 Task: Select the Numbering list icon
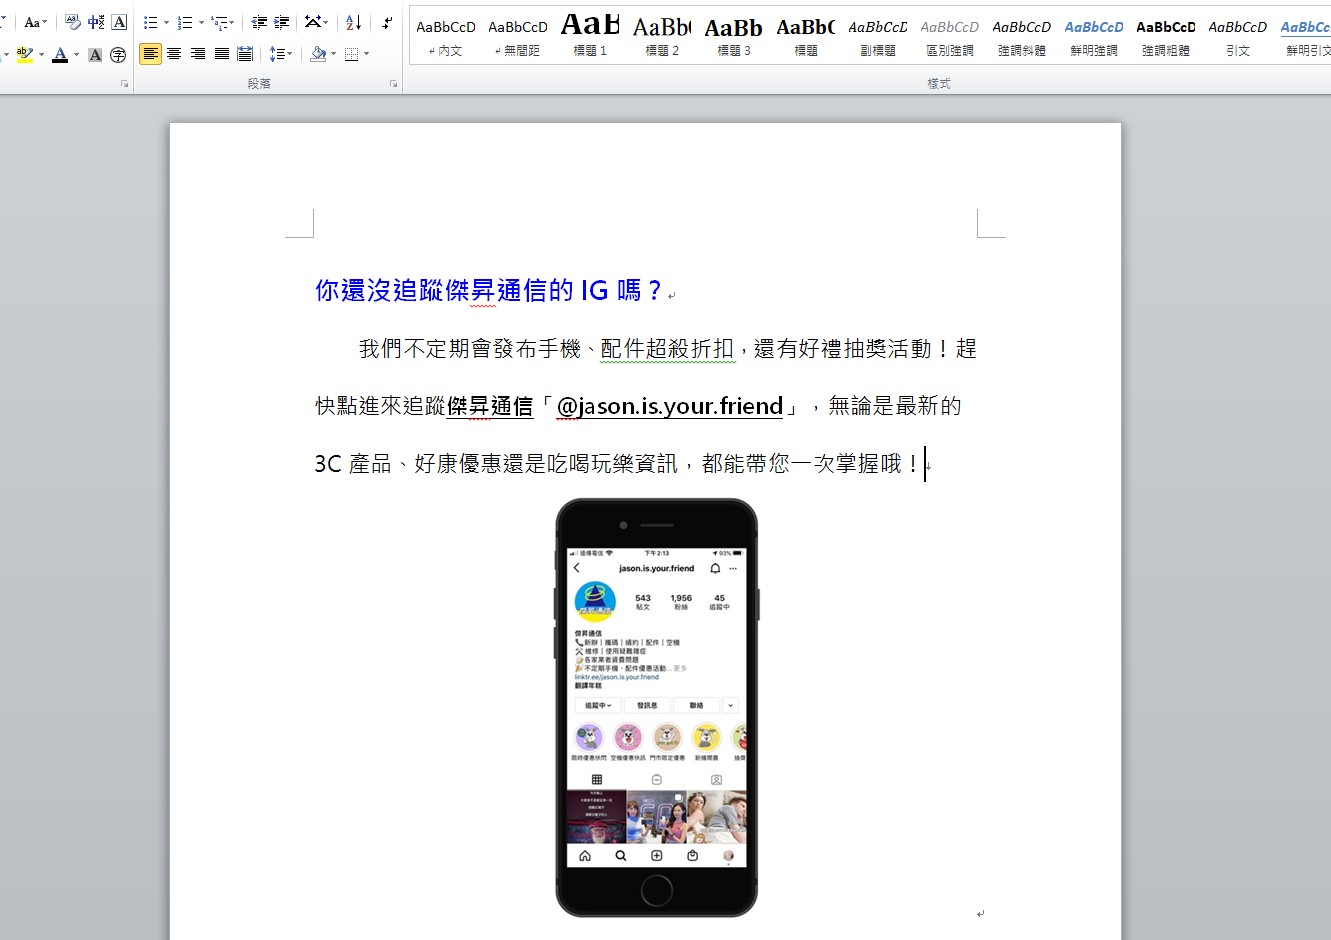point(185,22)
